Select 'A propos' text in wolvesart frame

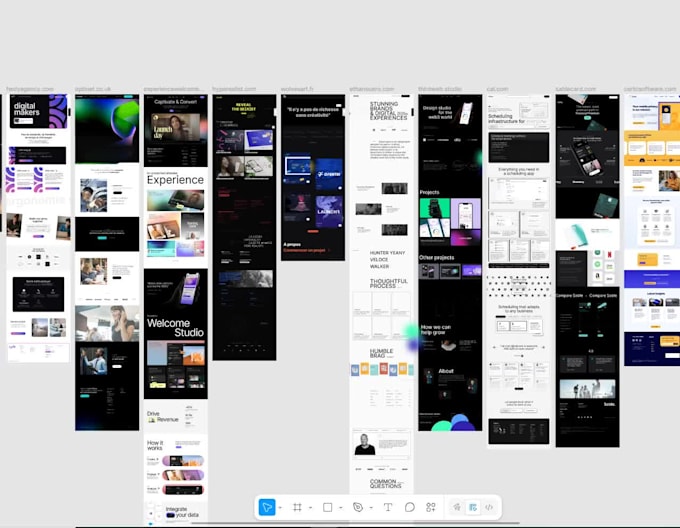click(292, 244)
